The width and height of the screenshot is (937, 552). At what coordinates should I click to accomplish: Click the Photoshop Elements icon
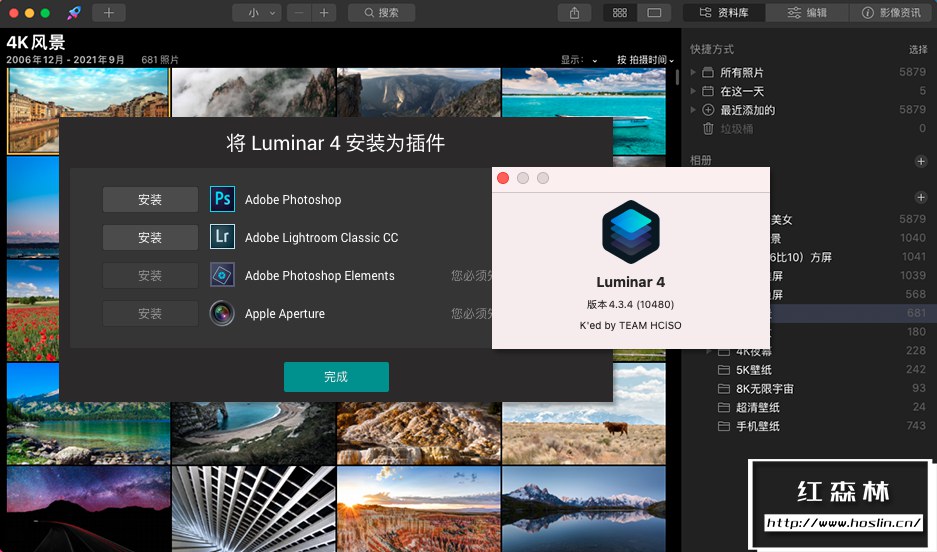222,275
